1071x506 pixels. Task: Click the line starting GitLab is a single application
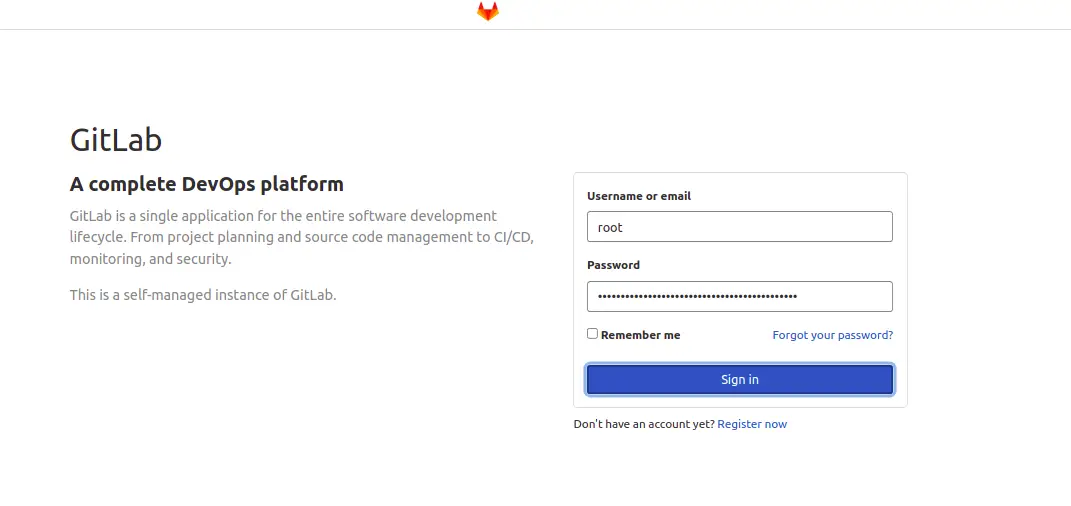tap(283, 216)
